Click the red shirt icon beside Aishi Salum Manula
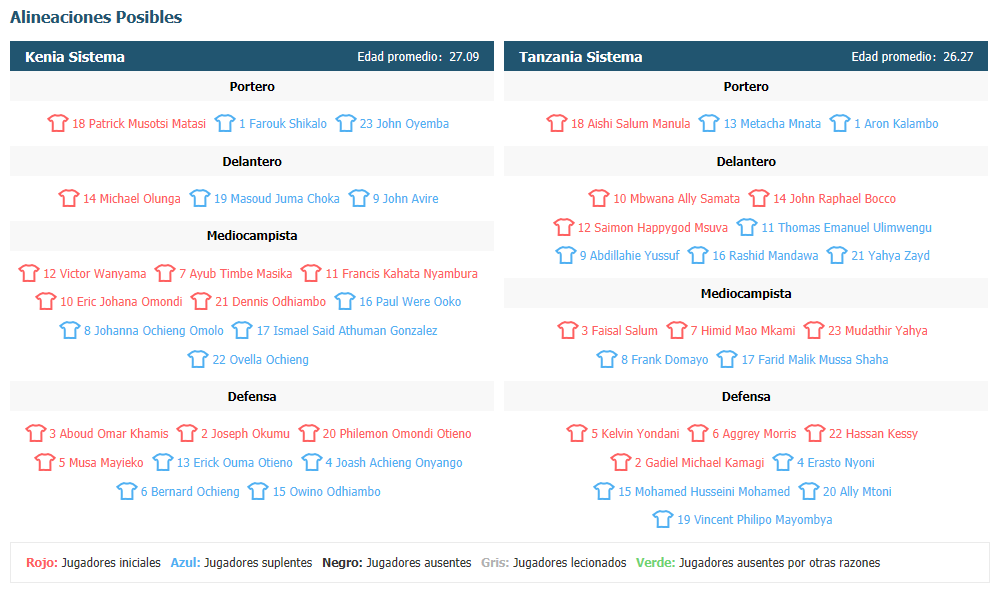The image size is (997, 591). pos(557,123)
